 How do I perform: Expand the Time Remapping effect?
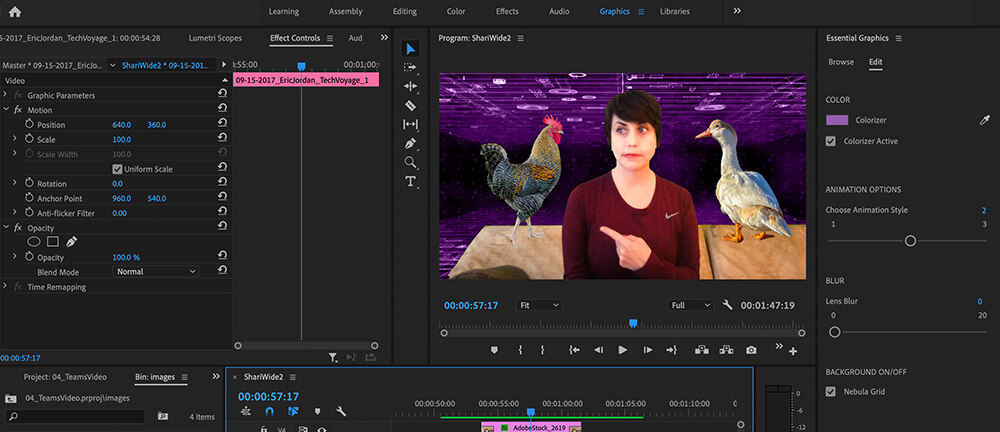click(x=7, y=287)
